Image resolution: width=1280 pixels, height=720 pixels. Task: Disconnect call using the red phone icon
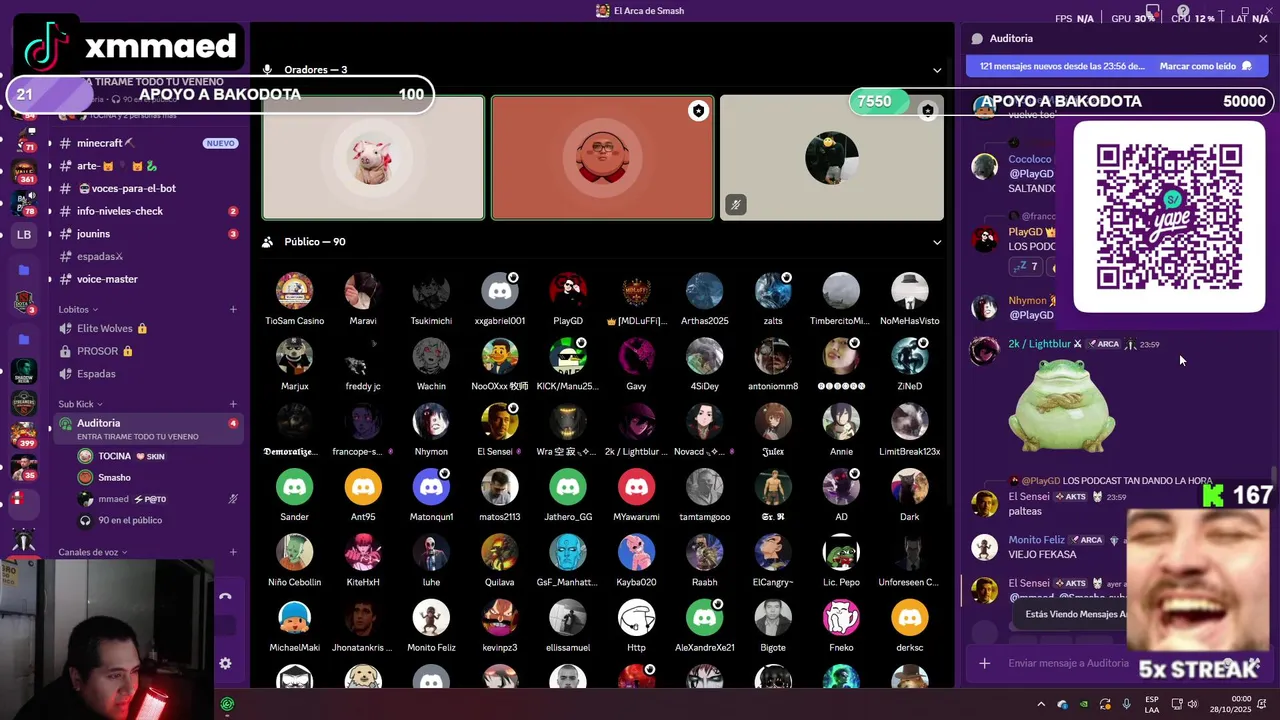225,596
